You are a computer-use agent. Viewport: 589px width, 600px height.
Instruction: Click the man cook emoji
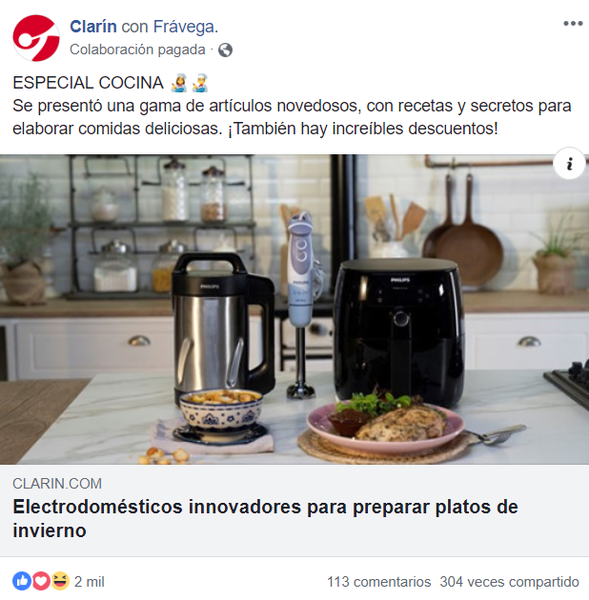click(200, 83)
